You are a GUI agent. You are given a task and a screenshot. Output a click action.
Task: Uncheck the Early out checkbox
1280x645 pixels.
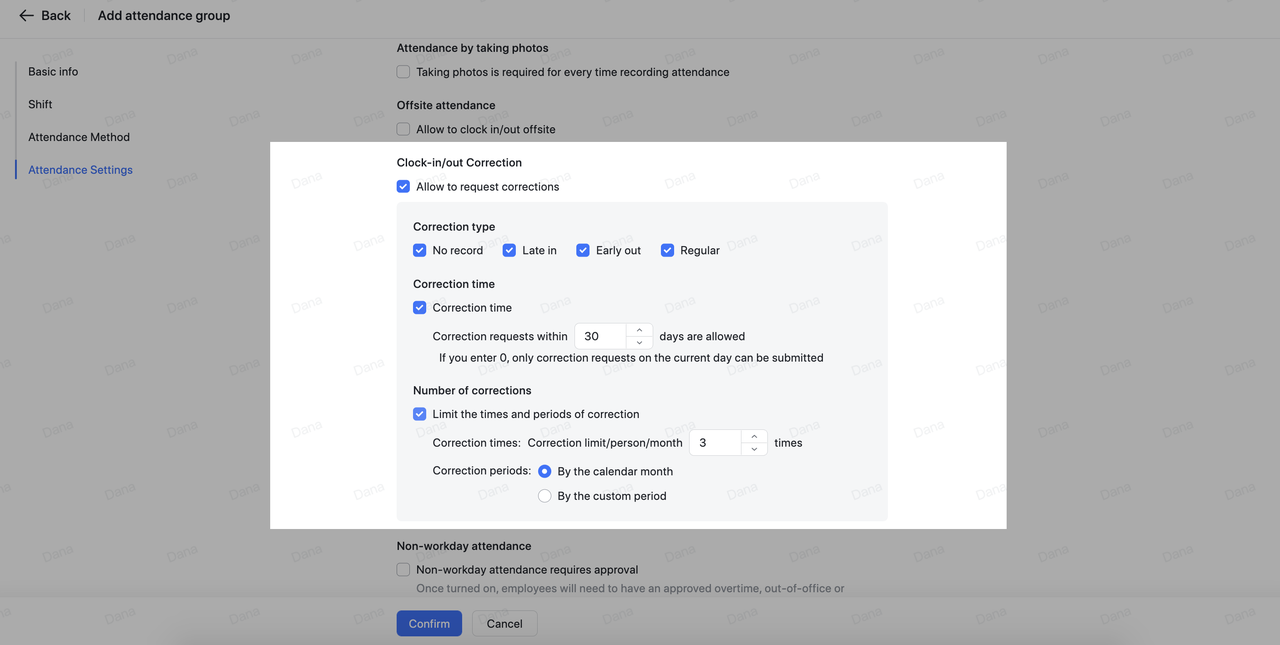583,251
